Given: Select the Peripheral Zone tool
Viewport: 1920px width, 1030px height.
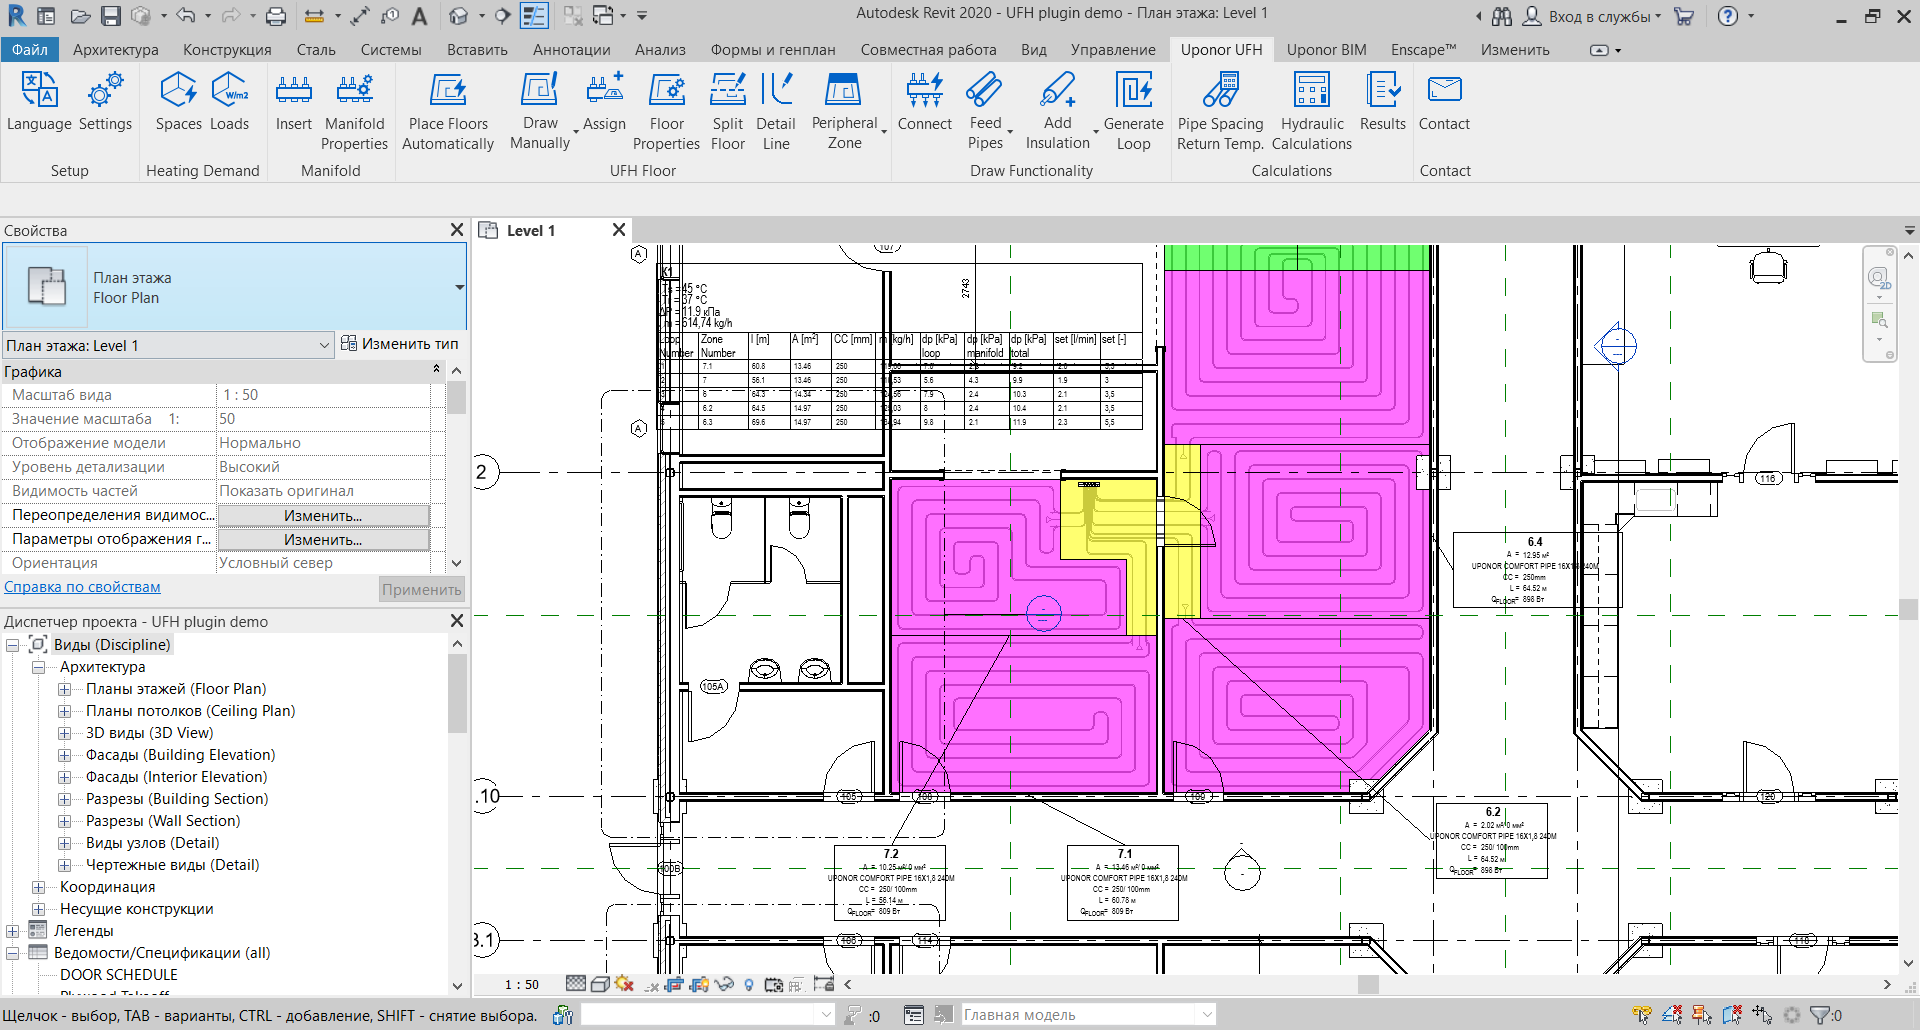Looking at the screenshot, I should coord(845,112).
